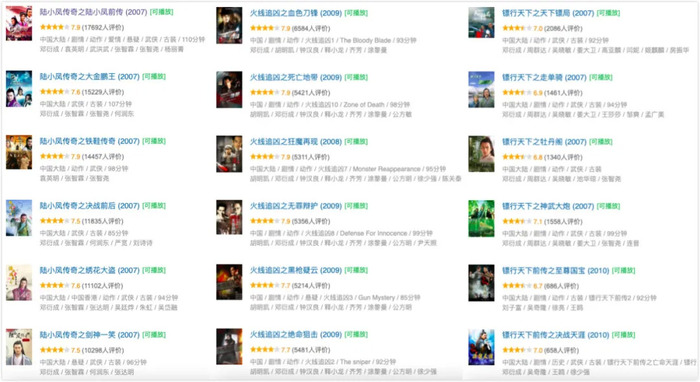The image size is (700, 382).
Task: Open the 镖行天下之神武大炮 green poster thumbnail
Action: [481, 218]
